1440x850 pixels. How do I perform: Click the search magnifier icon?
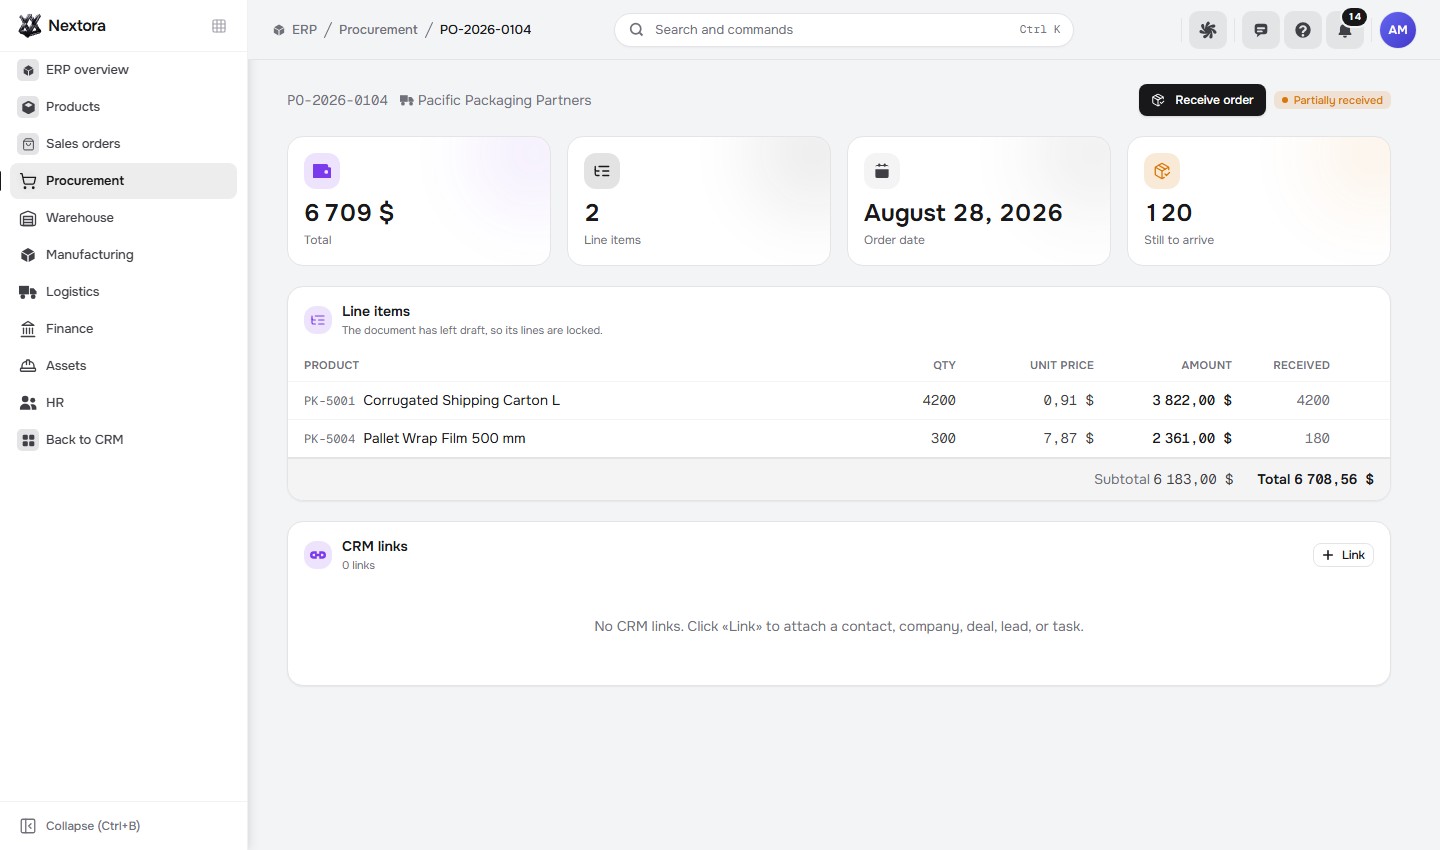point(636,30)
